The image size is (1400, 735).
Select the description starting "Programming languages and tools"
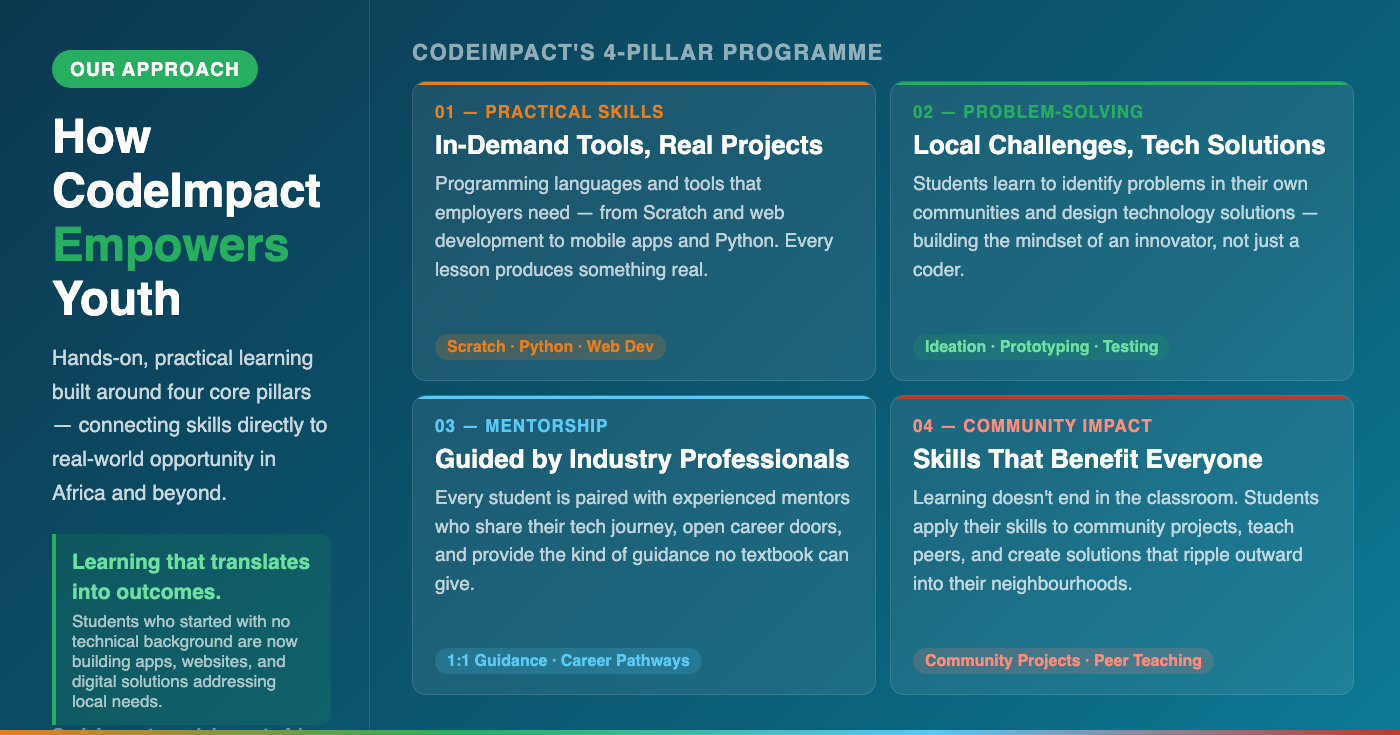pos(634,227)
